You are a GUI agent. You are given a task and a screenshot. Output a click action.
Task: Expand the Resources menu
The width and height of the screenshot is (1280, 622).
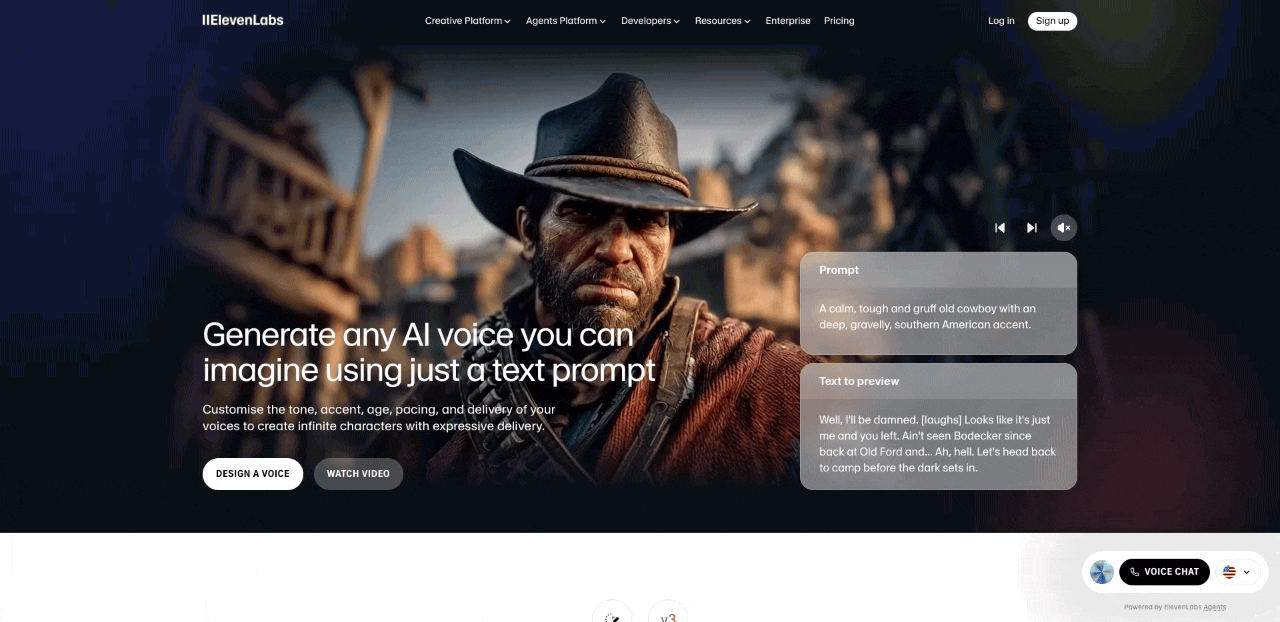pos(722,21)
